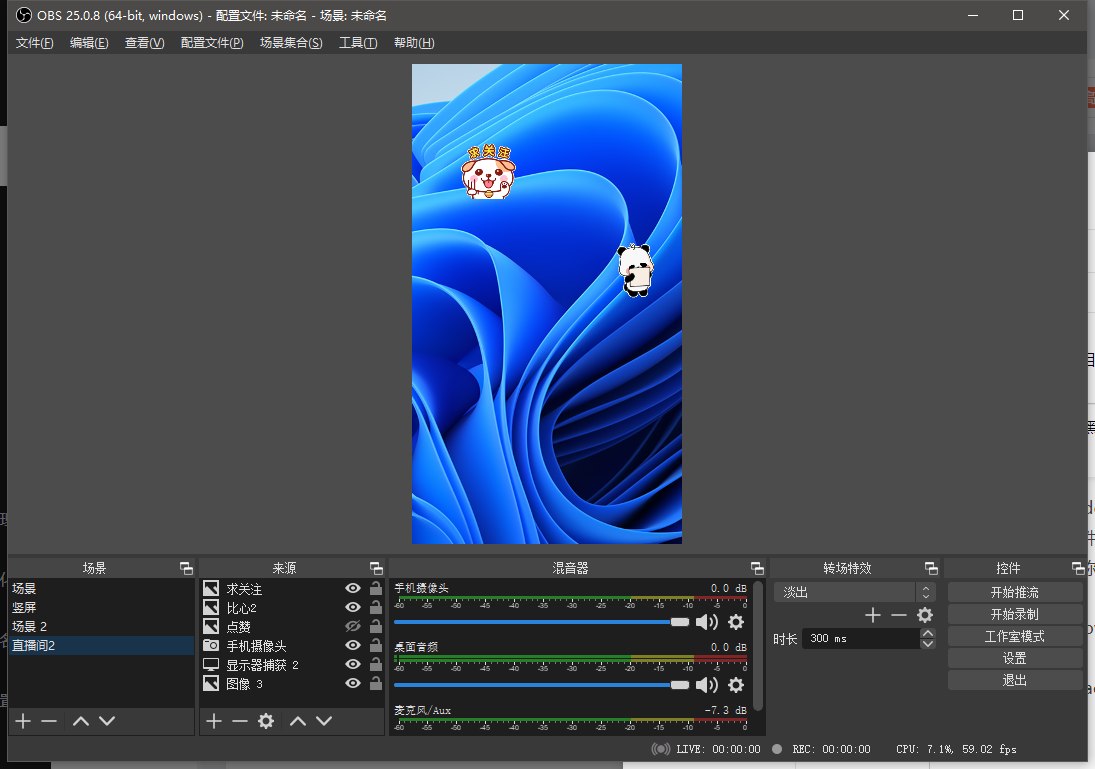Open the 淡出 transition dropdown
Screen dimensions: 1095x769
tap(854, 592)
